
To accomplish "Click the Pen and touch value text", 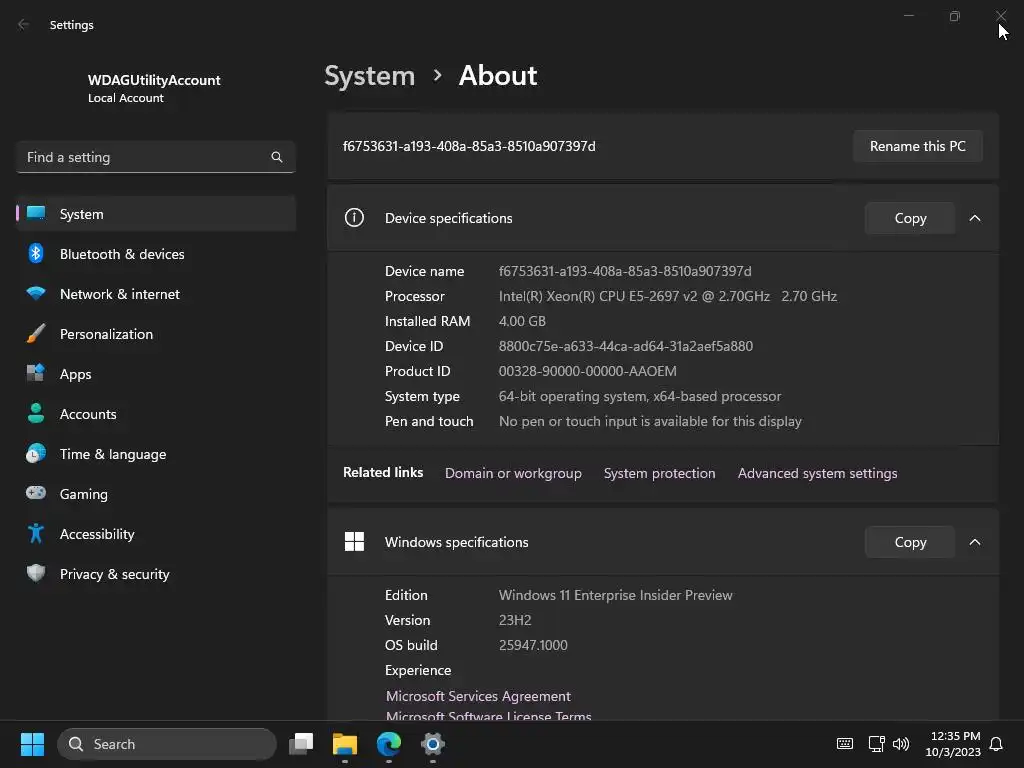I will 650,421.
